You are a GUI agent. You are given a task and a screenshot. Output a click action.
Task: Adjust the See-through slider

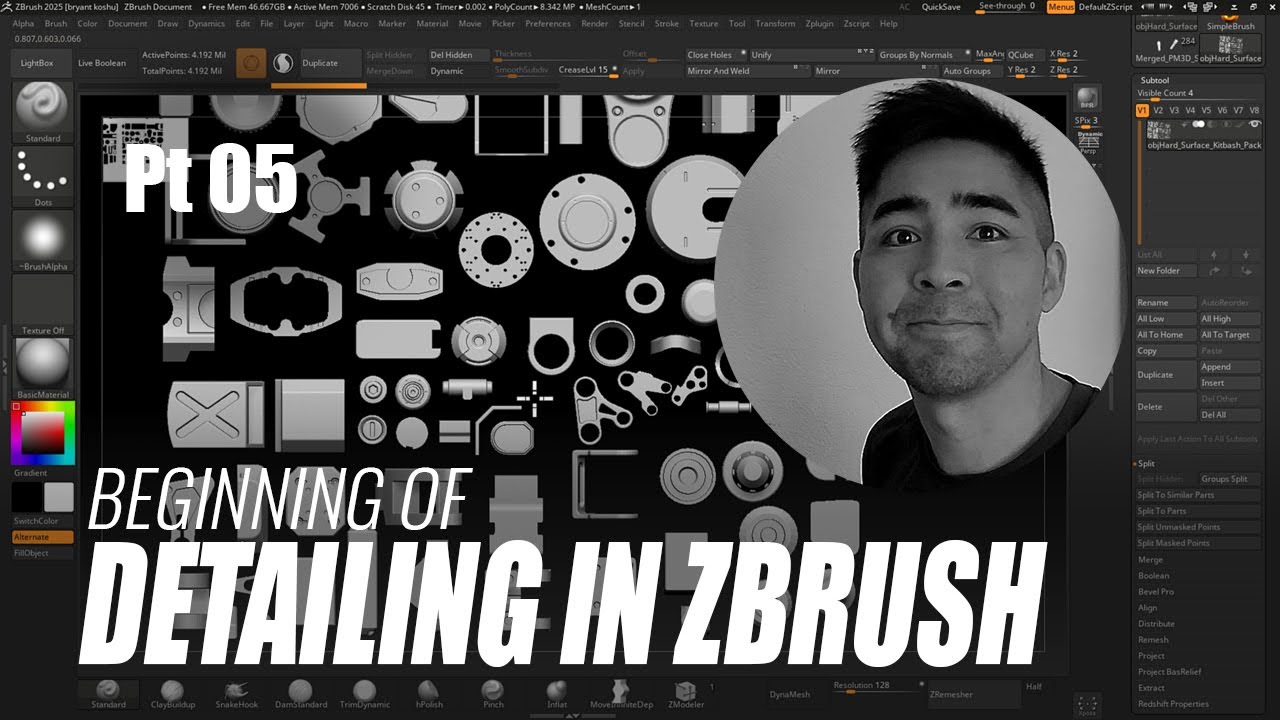tap(1007, 7)
